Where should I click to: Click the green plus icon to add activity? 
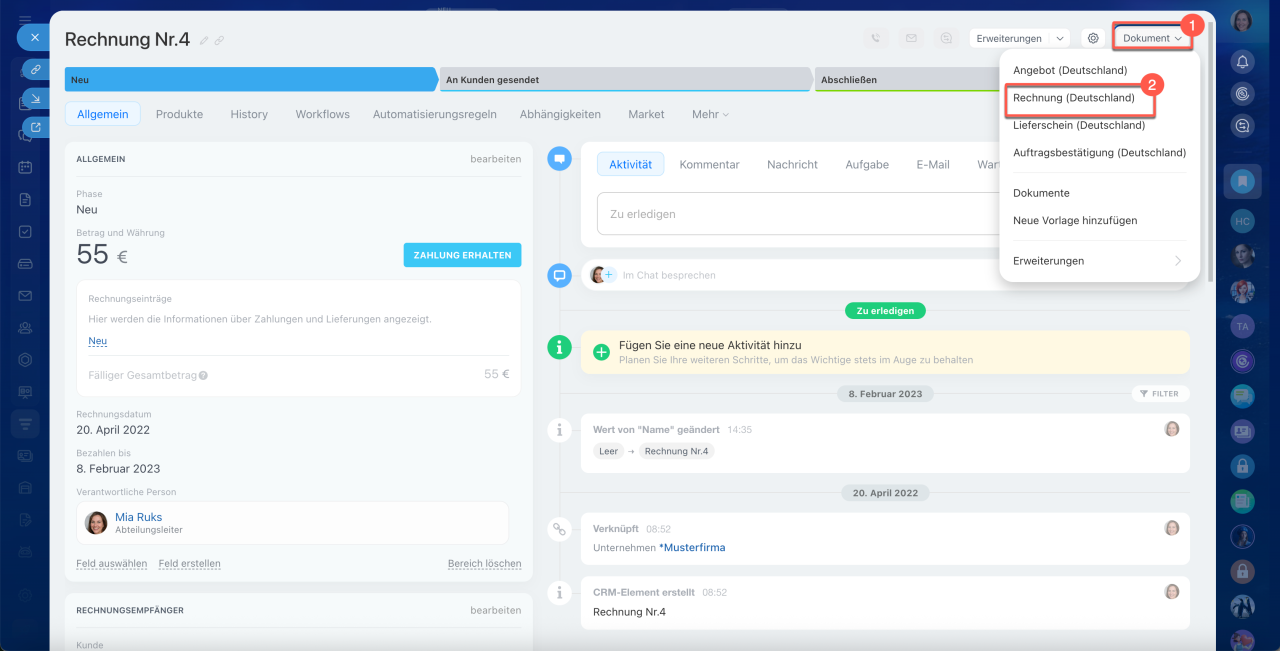(x=601, y=352)
